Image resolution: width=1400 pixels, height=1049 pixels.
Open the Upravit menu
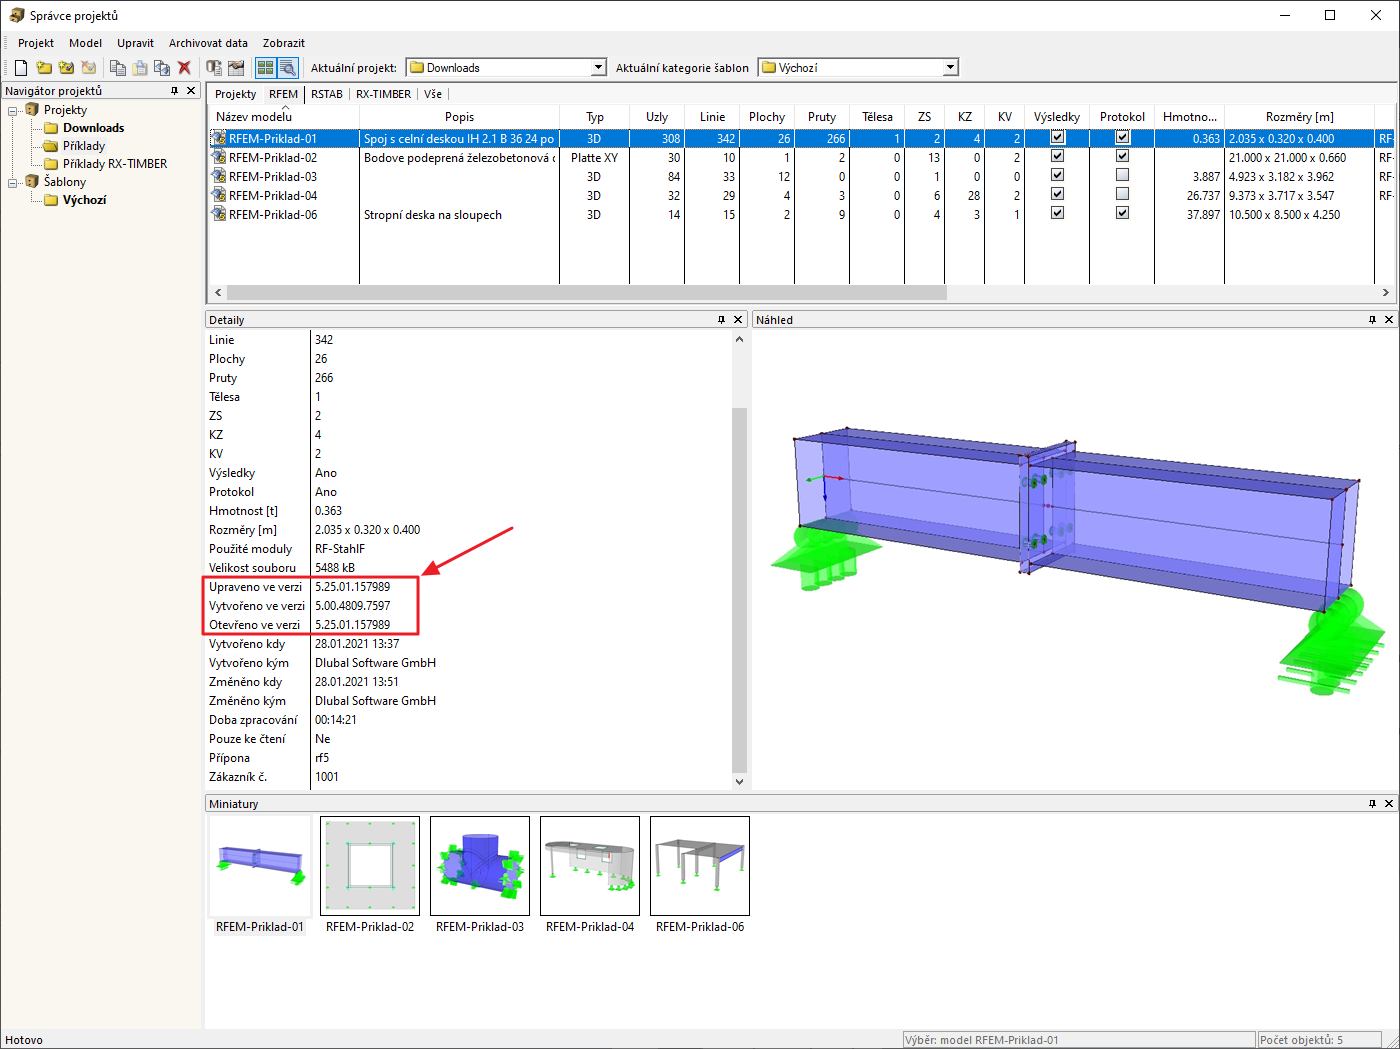click(x=135, y=43)
